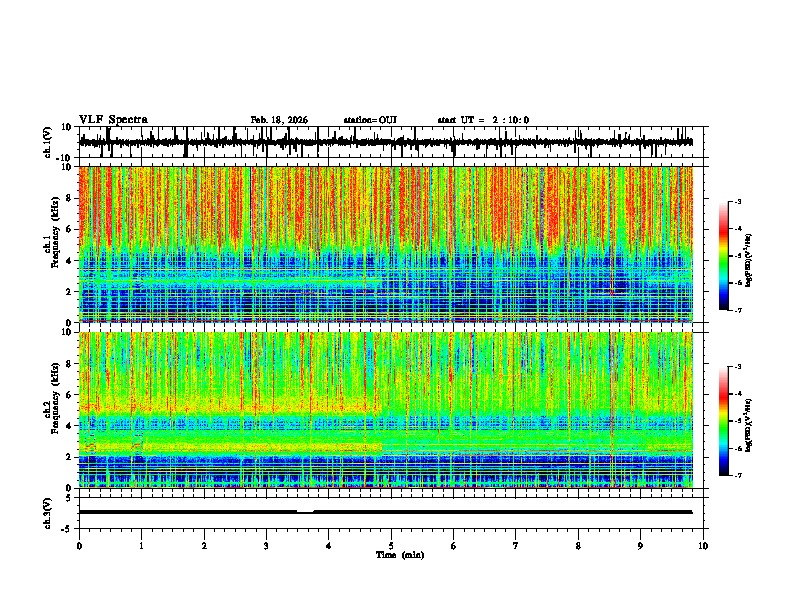Click ch.2 "Frequency (kHz)" axis label

tap(55, 398)
